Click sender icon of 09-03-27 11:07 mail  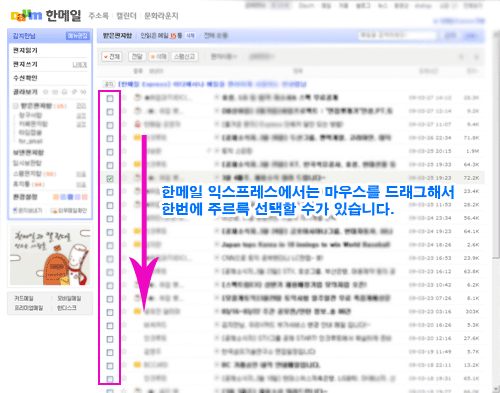point(137,124)
